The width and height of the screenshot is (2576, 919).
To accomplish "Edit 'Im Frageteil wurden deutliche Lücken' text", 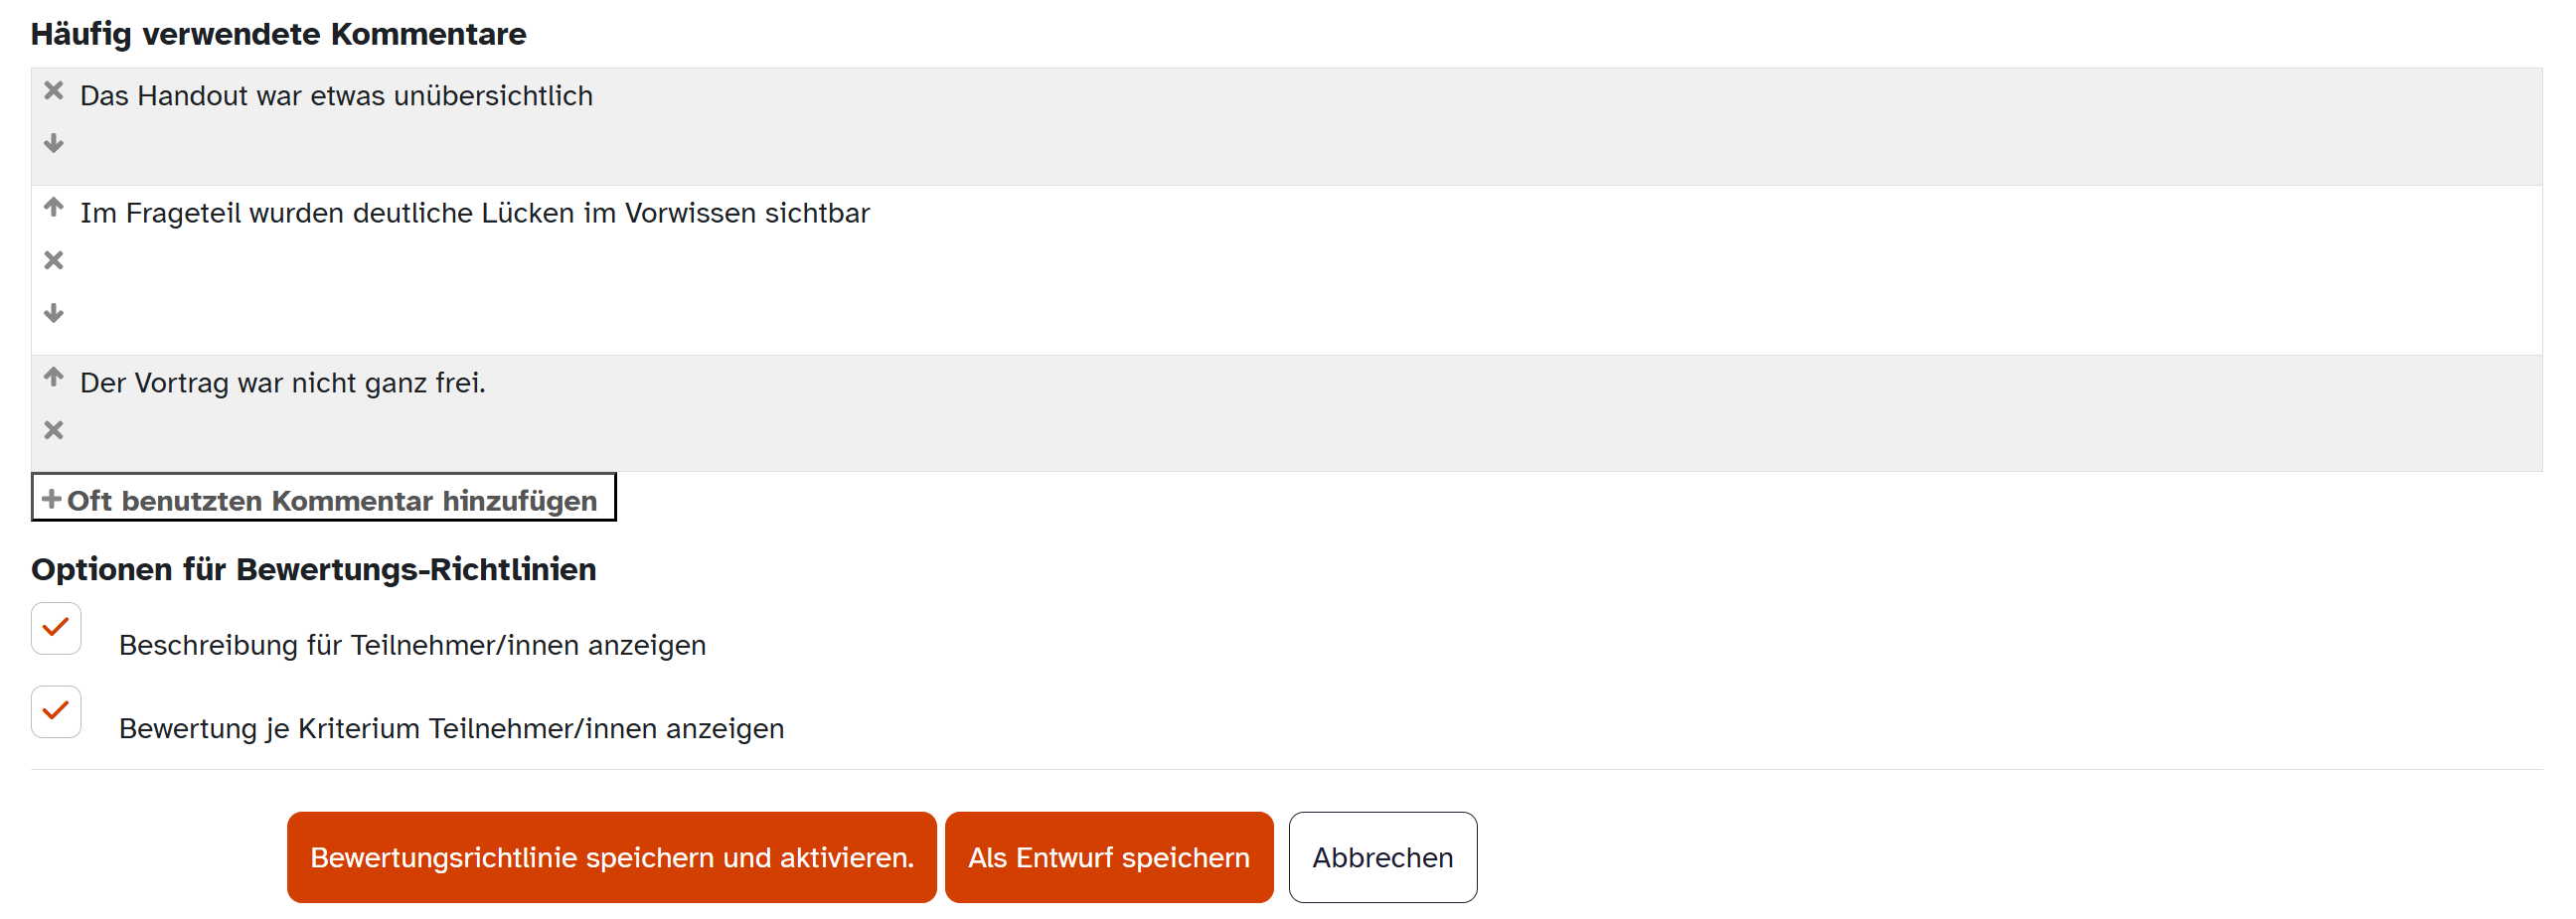I will point(475,214).
